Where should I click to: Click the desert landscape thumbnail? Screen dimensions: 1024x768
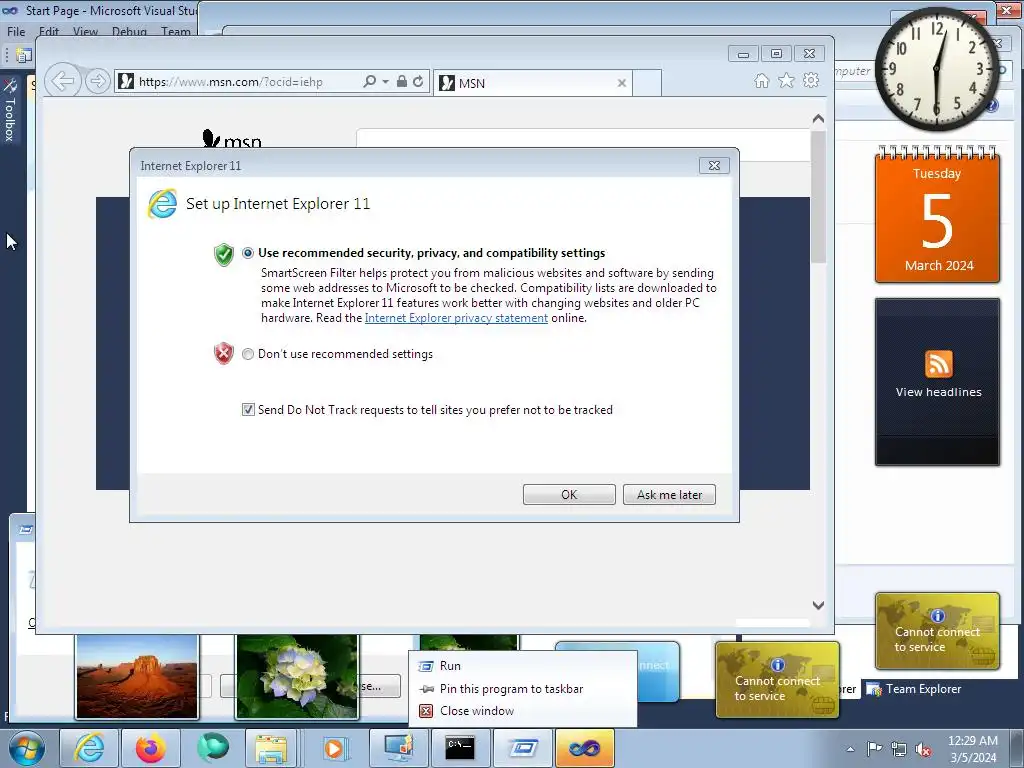click(x=137, y=677)
